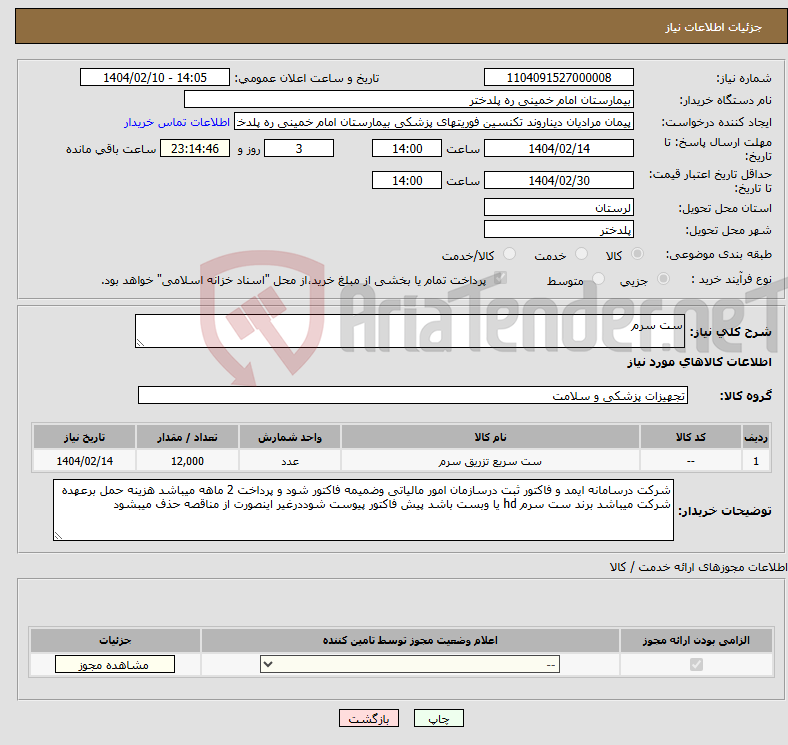Click the ست سریع تزریق سرم table row

tap(490, 461)
